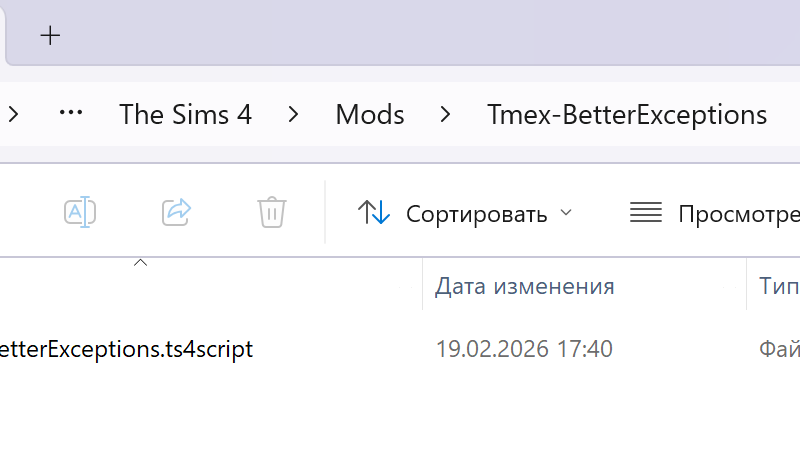Click the Delete trash can icon
Screen dimensions: 800x450
point(272,212)
